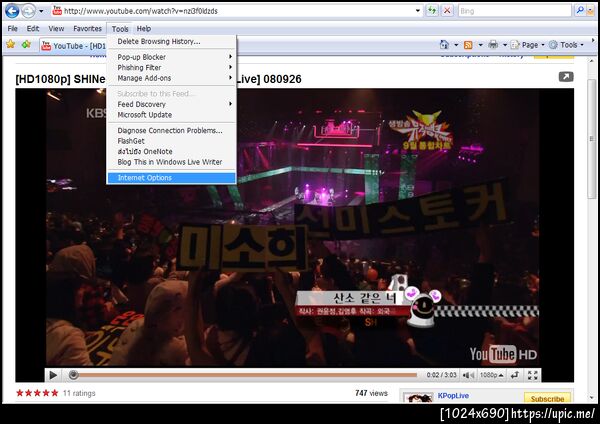Expand the Print dropdown arrow

tap(505, 45)
